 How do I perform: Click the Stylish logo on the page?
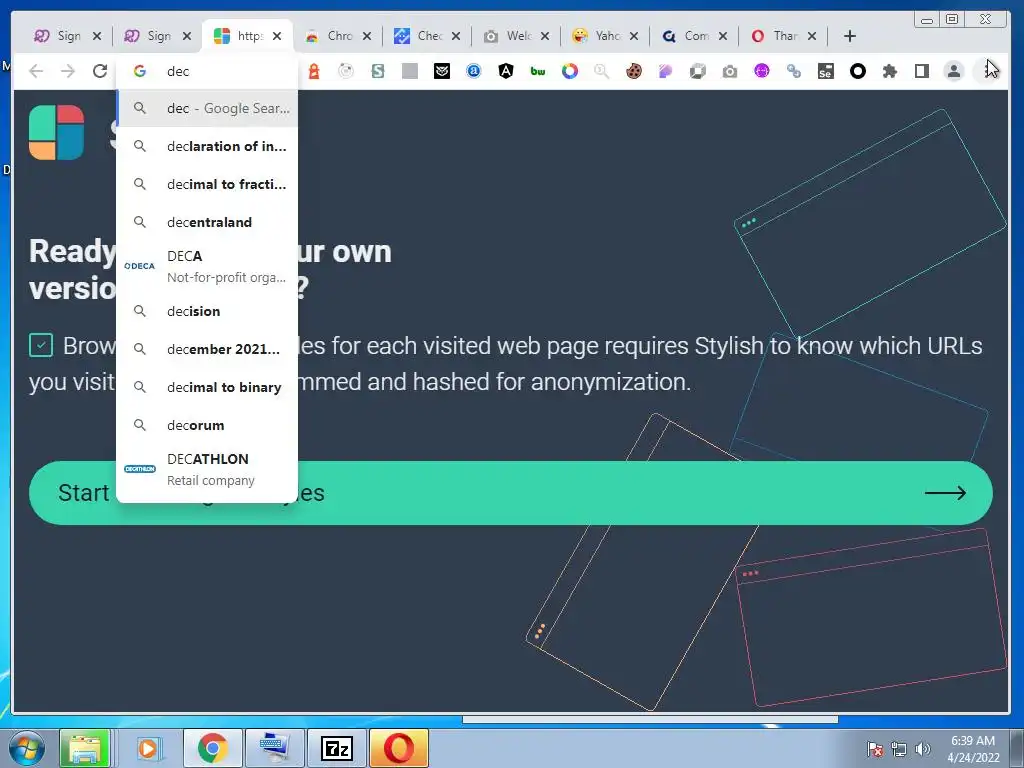tap(57, 133)
